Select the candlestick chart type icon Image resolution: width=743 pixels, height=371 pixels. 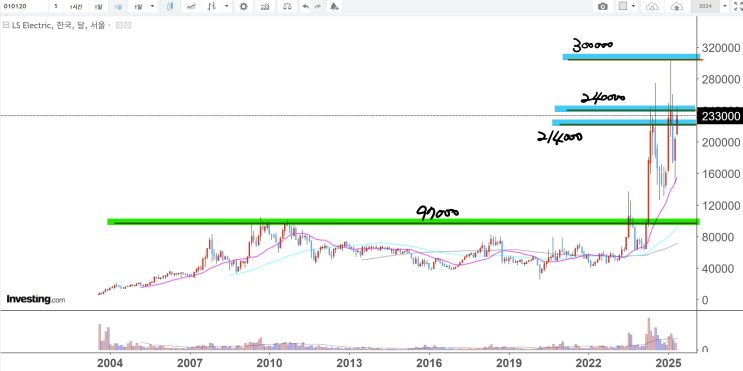coord(170,6)
